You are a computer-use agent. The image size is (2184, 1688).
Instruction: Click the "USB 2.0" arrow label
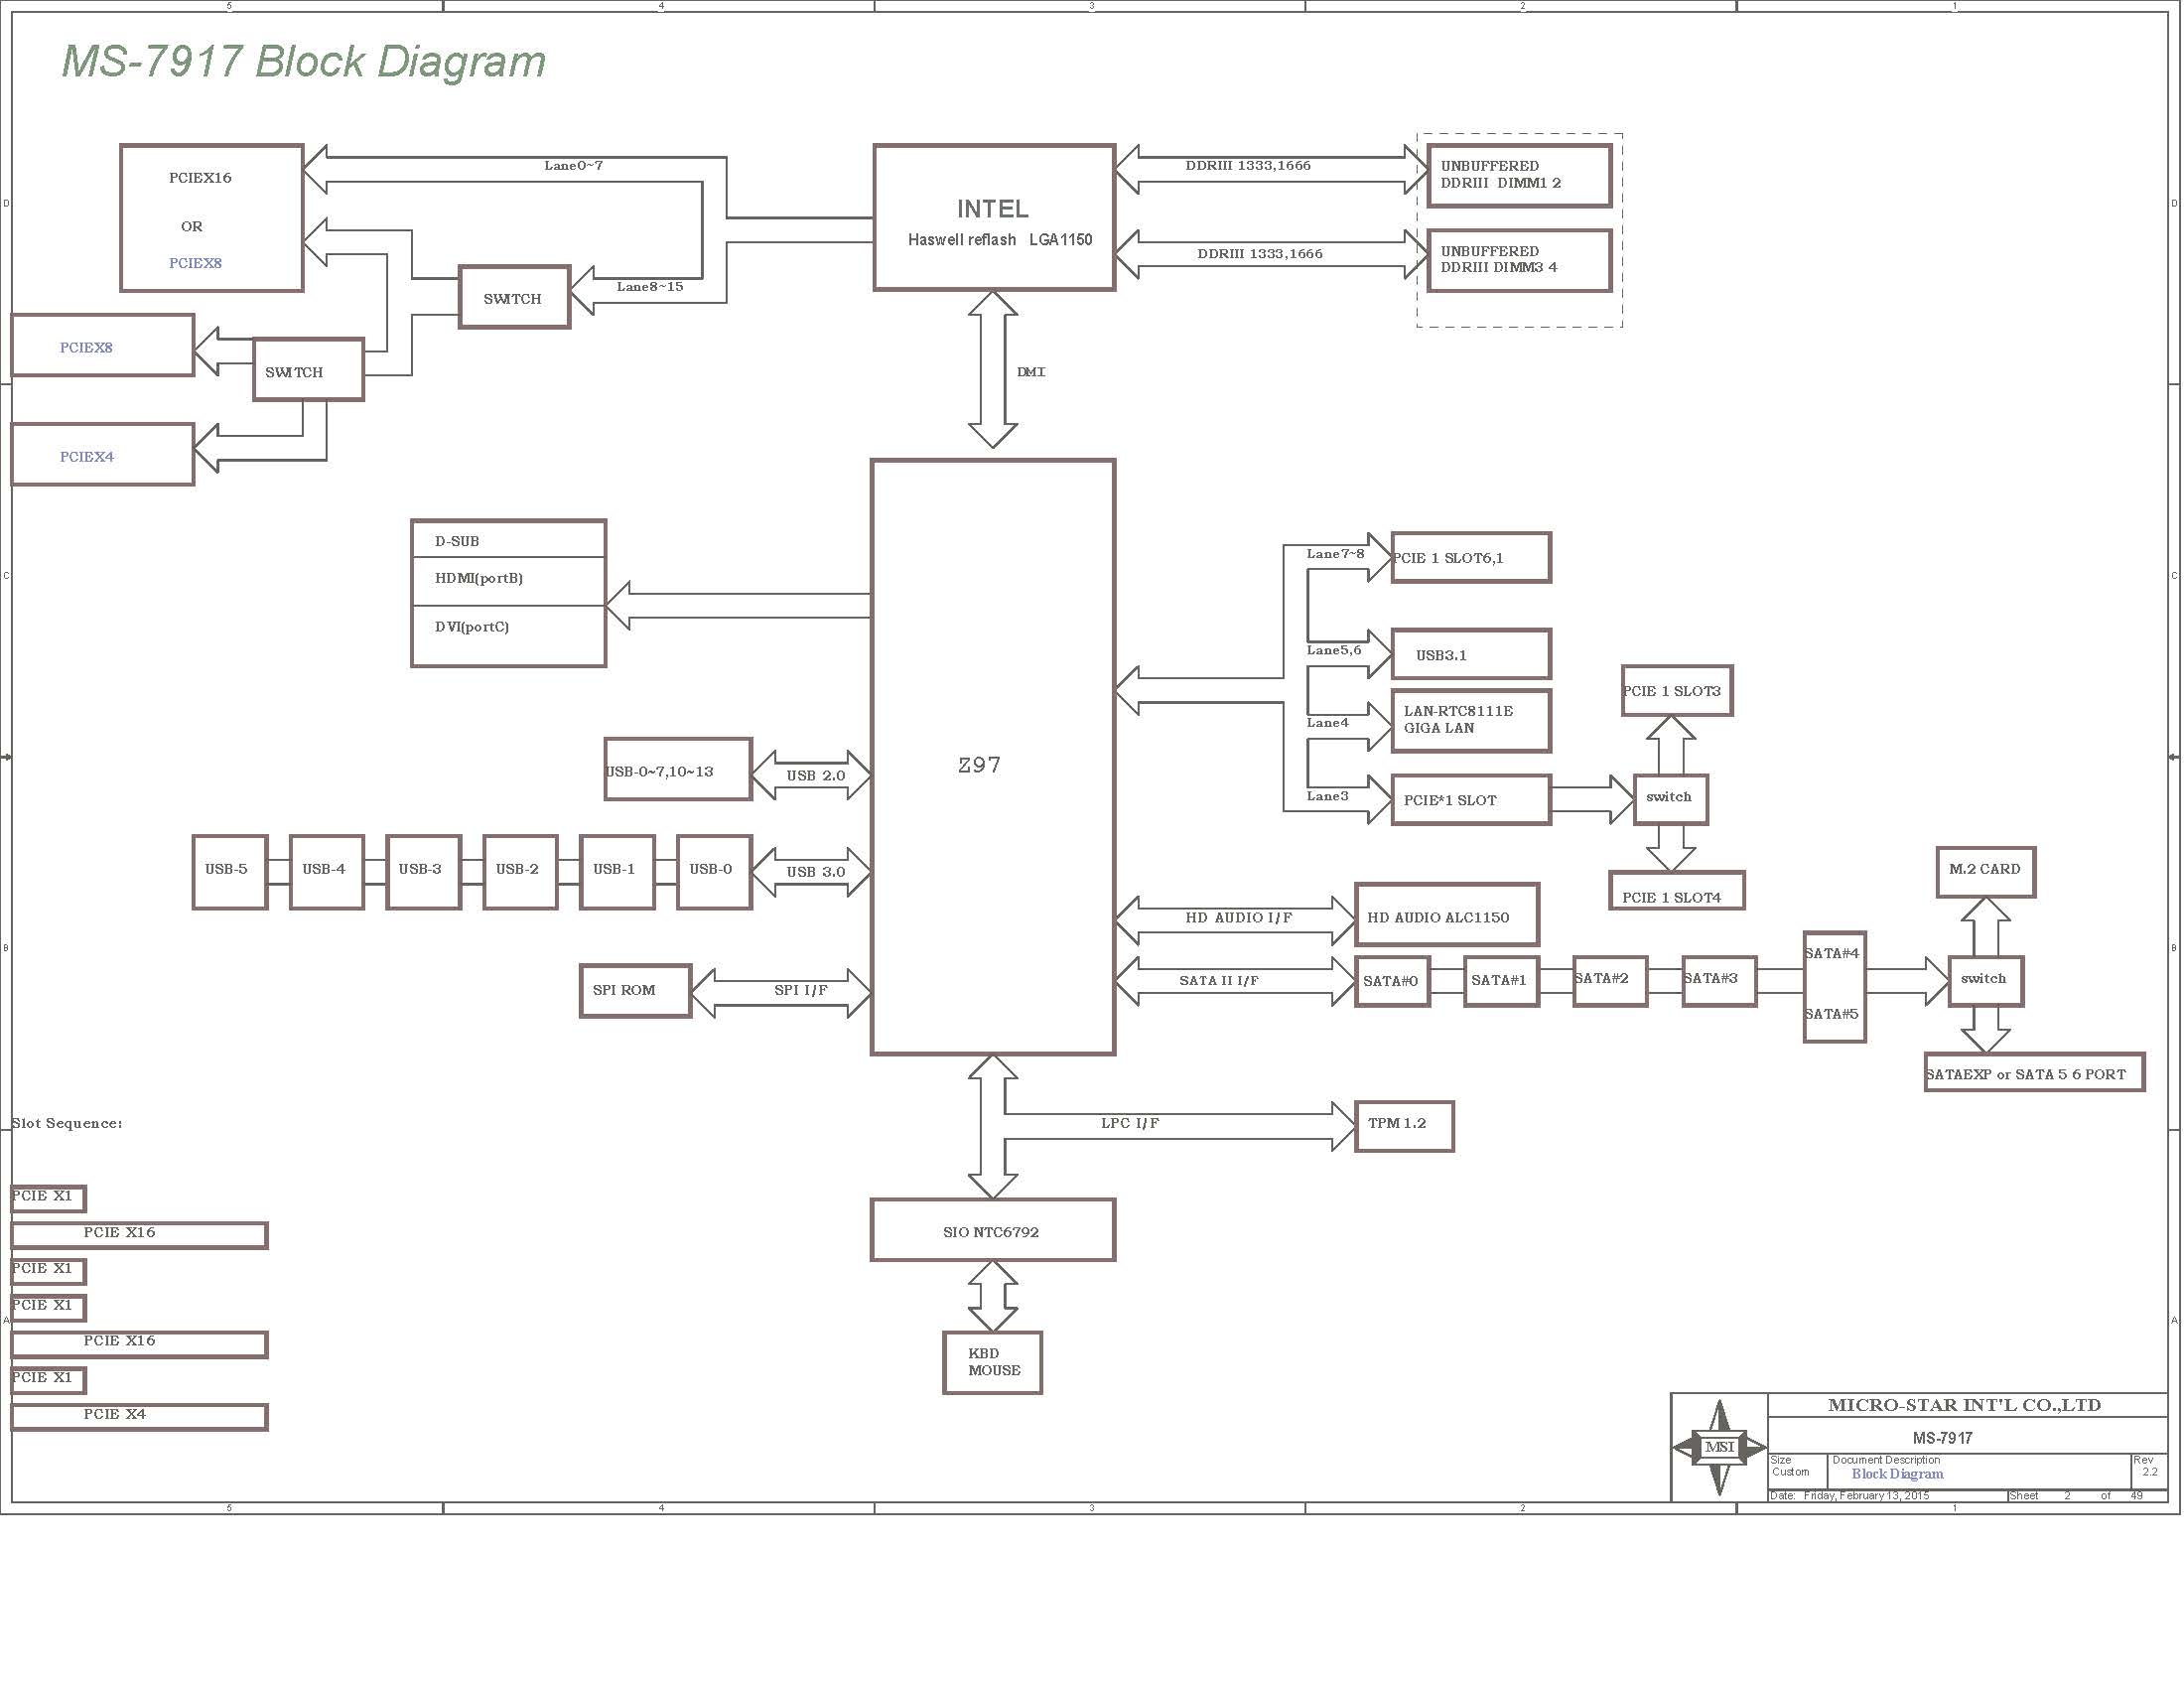[x=816, y=776]
